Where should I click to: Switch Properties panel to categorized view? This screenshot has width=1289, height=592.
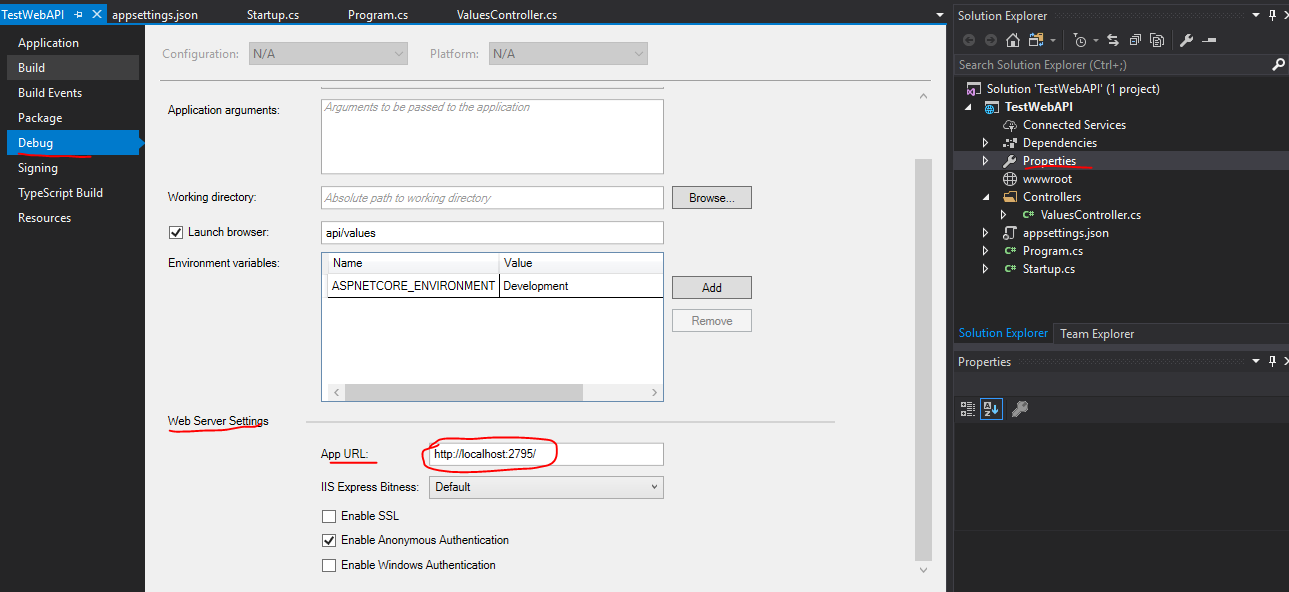pos(966,409)
